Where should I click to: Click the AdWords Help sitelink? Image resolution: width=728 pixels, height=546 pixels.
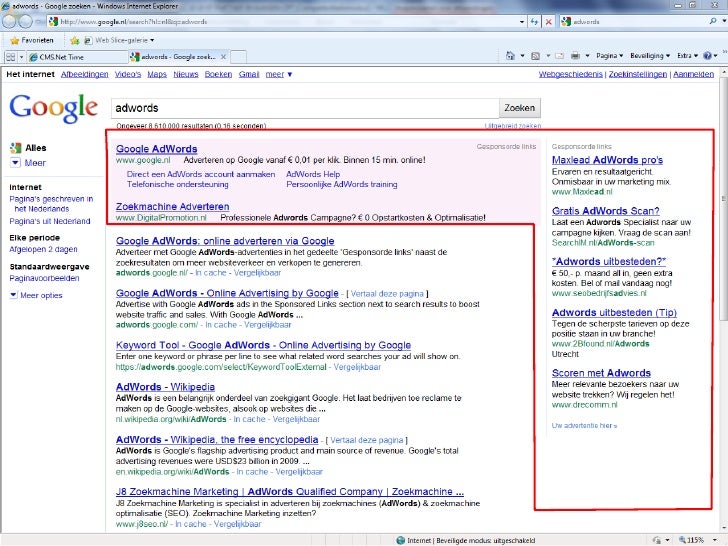pos(313,174)
